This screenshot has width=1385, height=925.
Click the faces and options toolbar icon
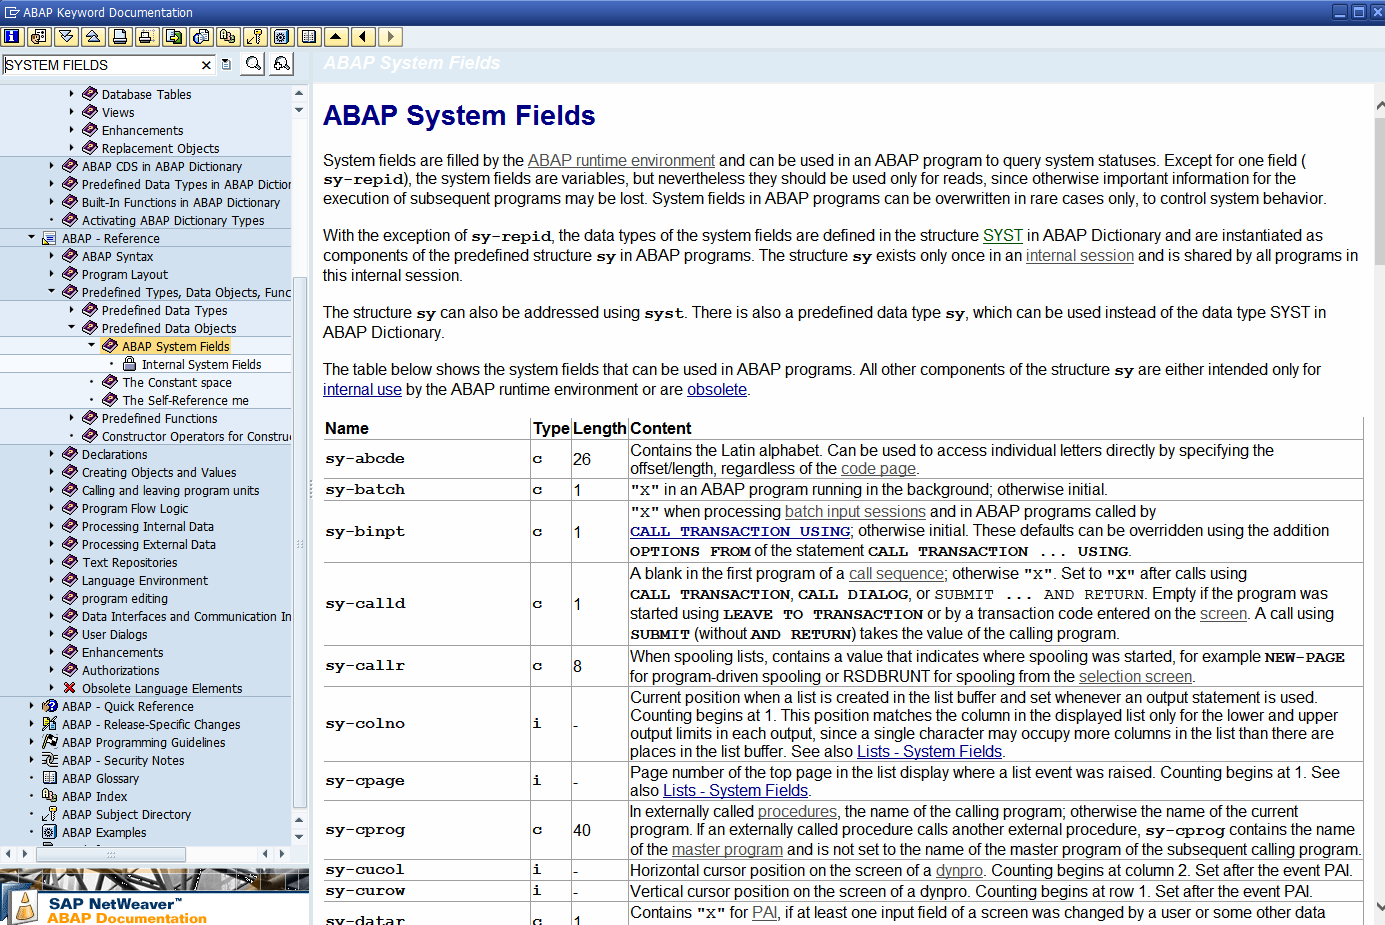(39, 37)
